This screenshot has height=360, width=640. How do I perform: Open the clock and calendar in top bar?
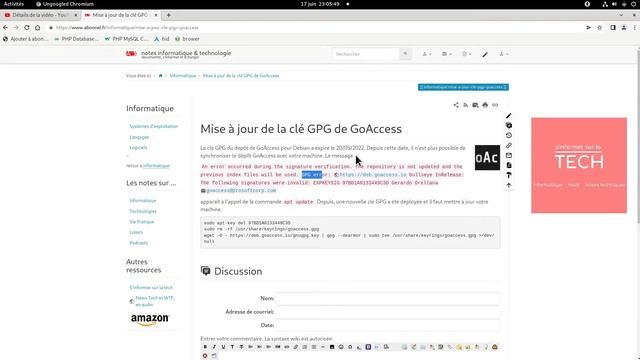tap(320, 4)
